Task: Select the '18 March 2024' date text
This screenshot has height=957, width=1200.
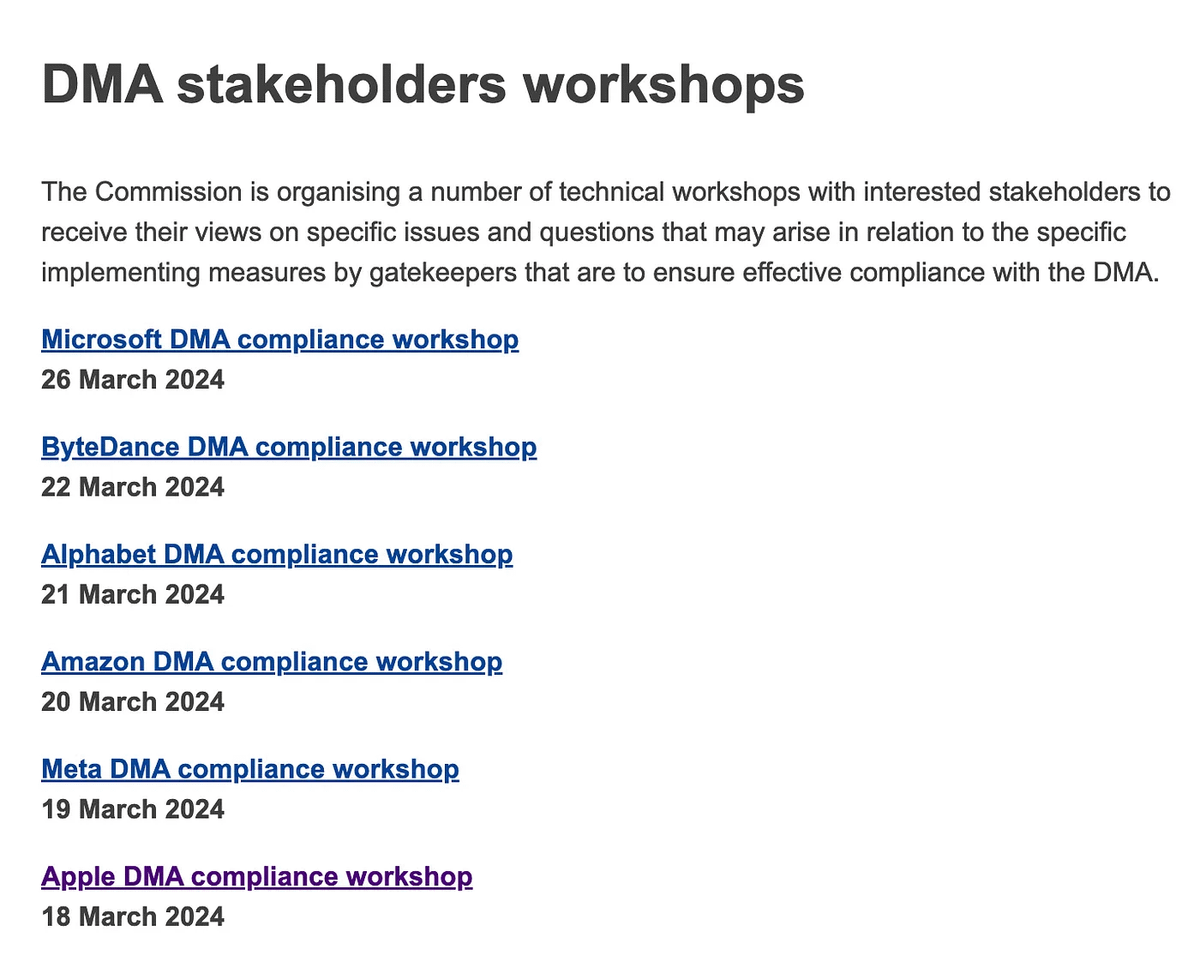Action: pyautogui.click(x=133, y=917)
